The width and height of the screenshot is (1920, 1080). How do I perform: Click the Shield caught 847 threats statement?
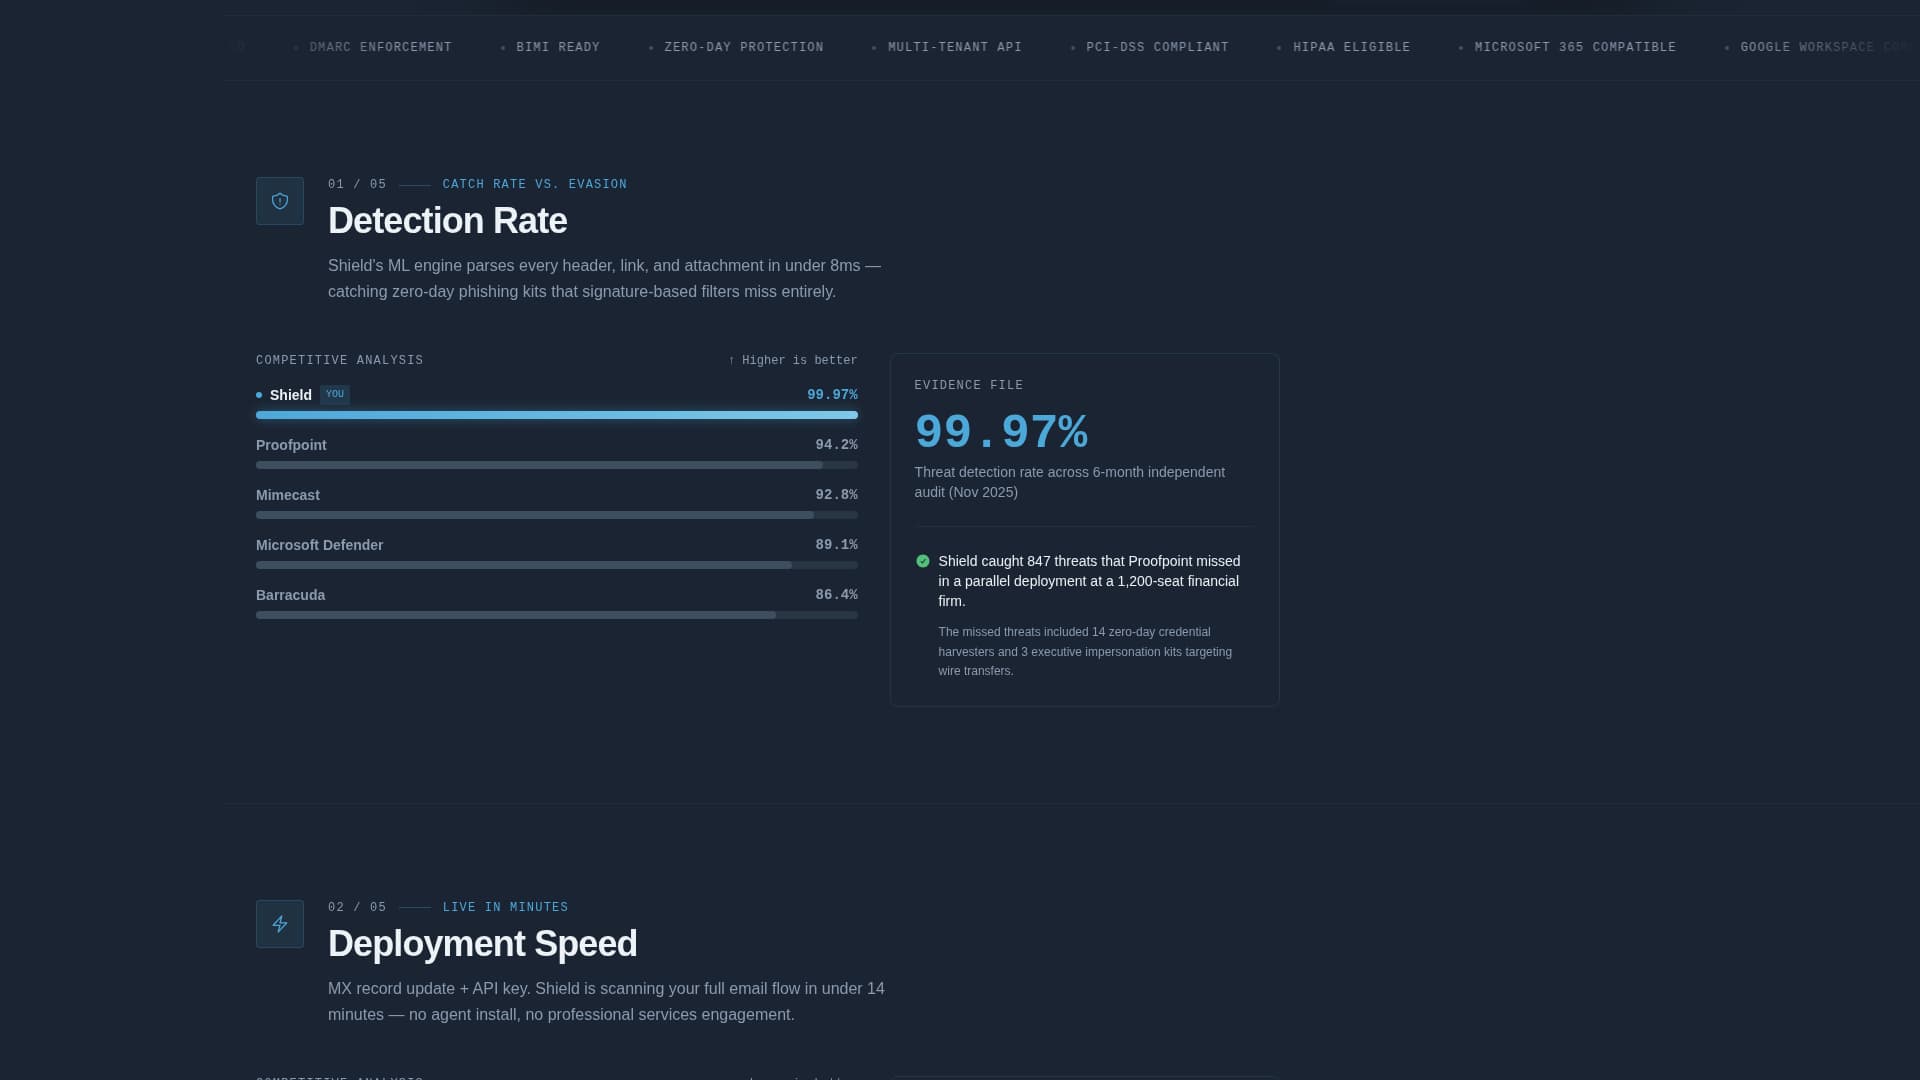tap(1090, 581)
